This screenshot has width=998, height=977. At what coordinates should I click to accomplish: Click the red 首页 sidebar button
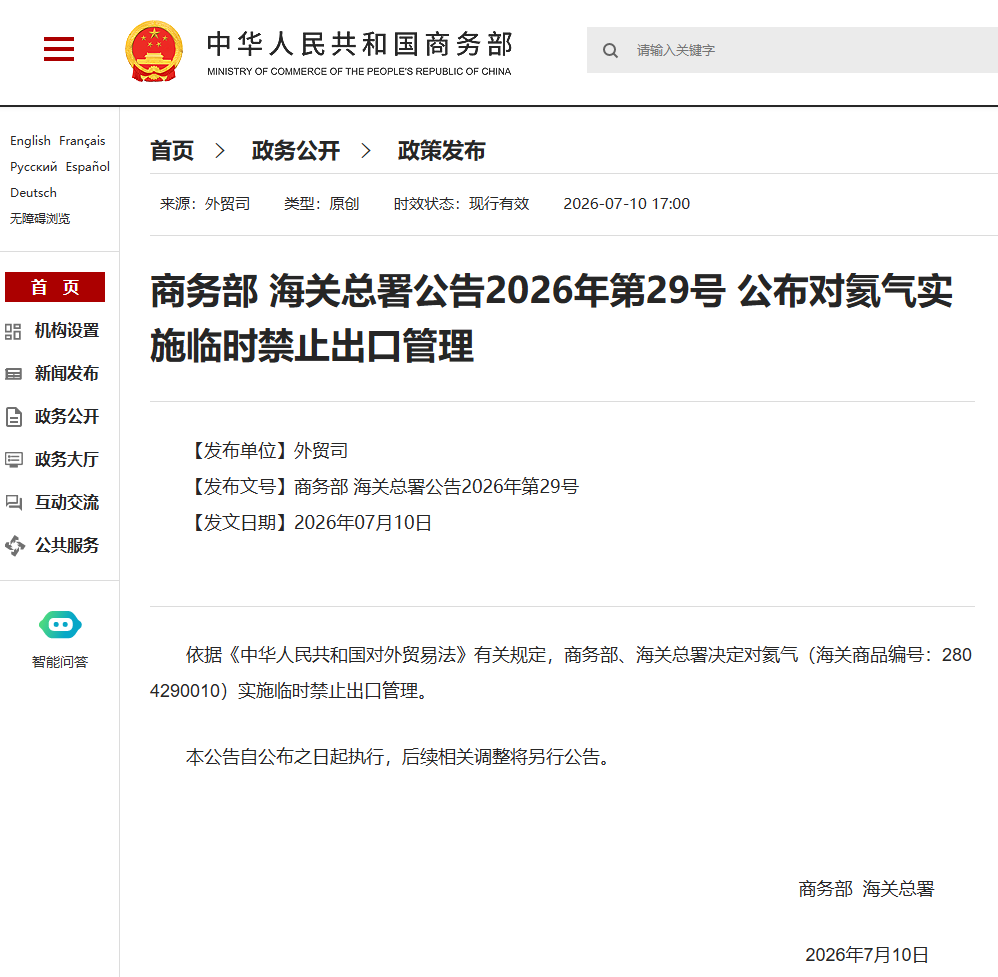[x=55, y=287]
